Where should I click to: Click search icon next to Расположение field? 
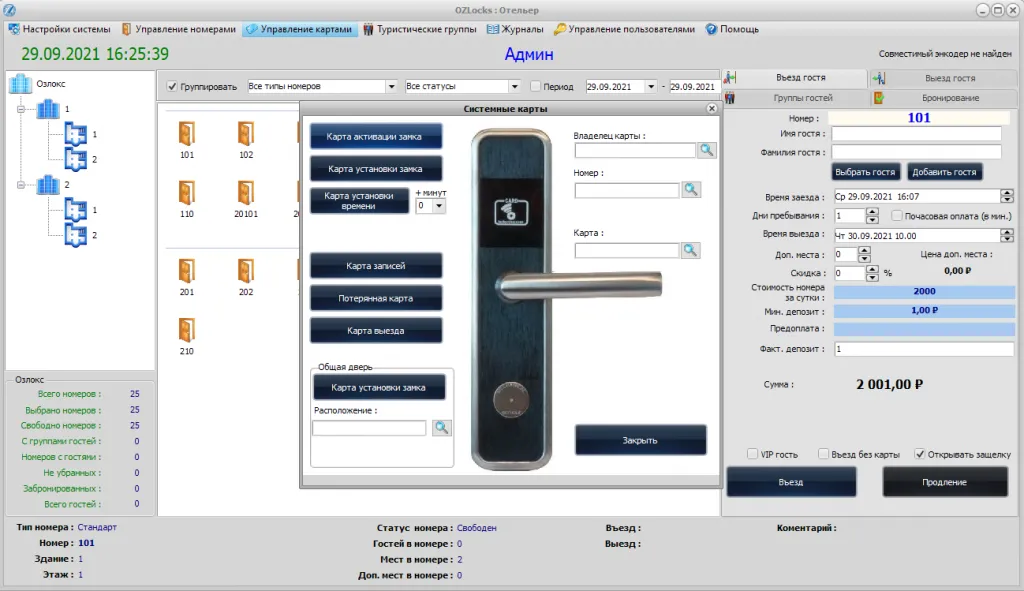(441, 428)
